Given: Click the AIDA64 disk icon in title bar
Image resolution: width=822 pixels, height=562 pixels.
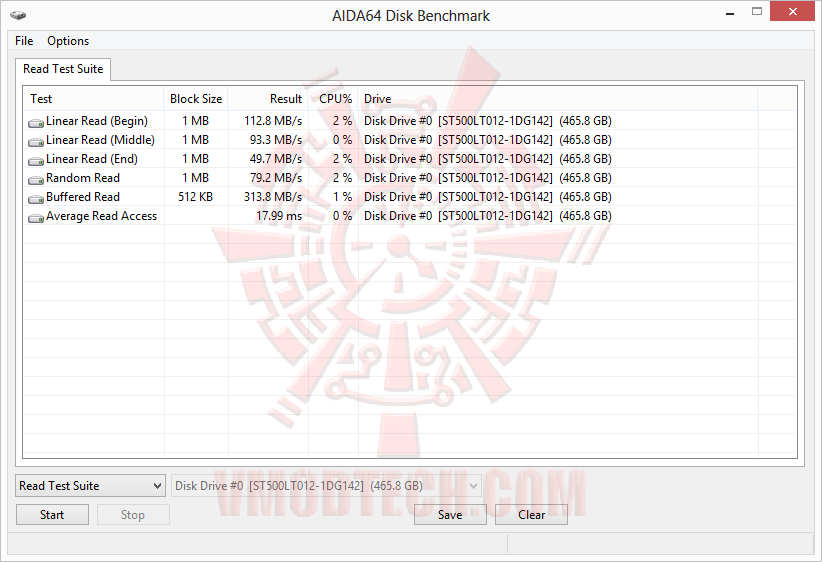Looking at the screenshot, I should tap(18, 15).
